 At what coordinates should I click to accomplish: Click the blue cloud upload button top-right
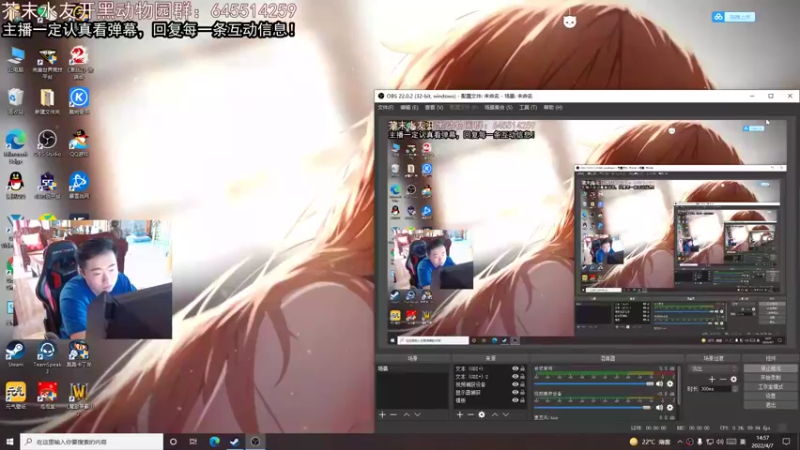coord(733,17)
